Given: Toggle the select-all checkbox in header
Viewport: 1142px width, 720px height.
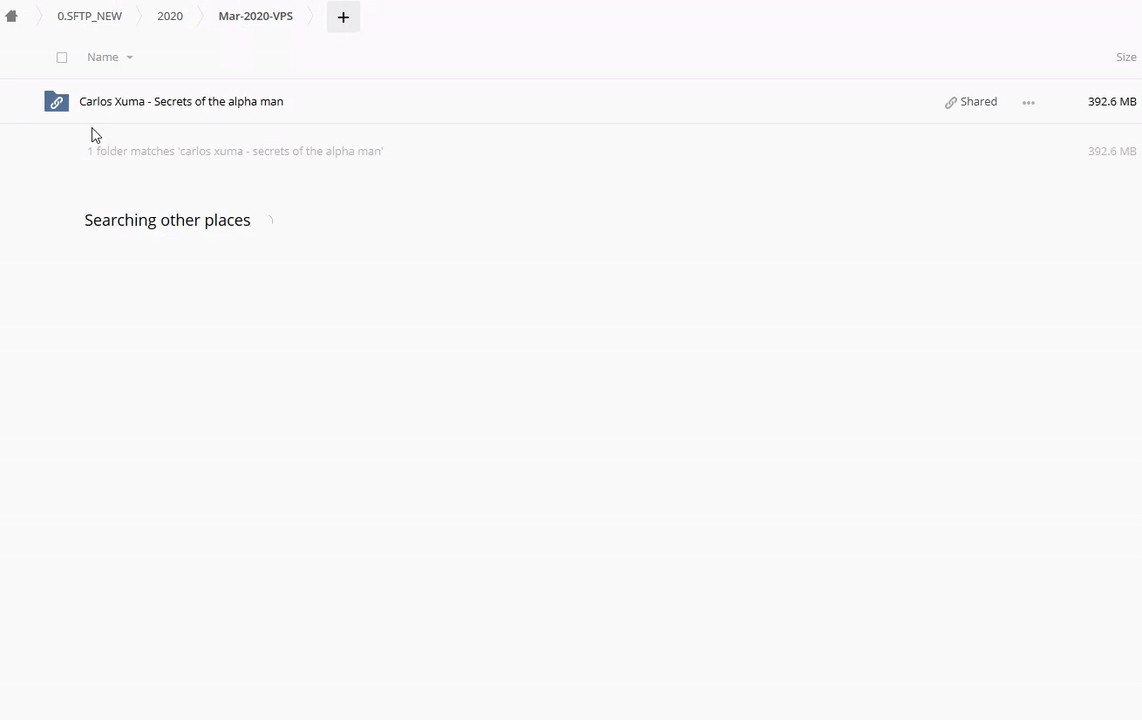Looking at the screenshot, I should pyautogui.click(x=62, y=58).
